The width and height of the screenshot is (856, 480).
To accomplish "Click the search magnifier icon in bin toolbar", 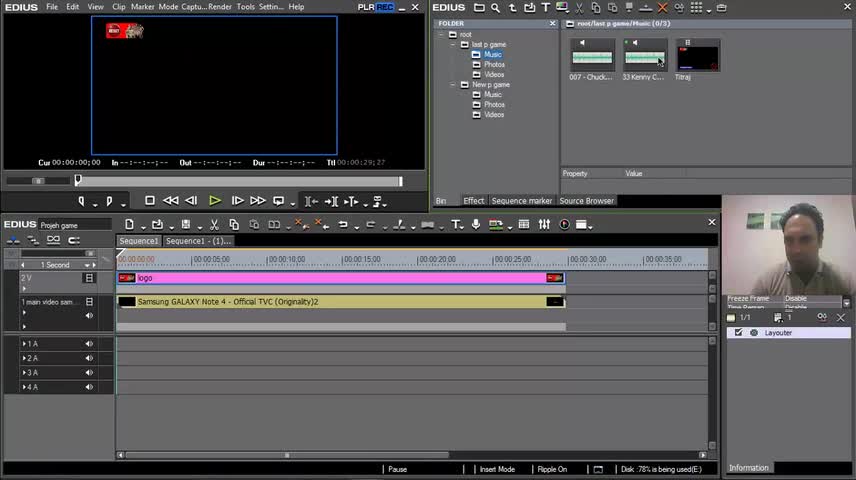I will (x=495, y=7).
